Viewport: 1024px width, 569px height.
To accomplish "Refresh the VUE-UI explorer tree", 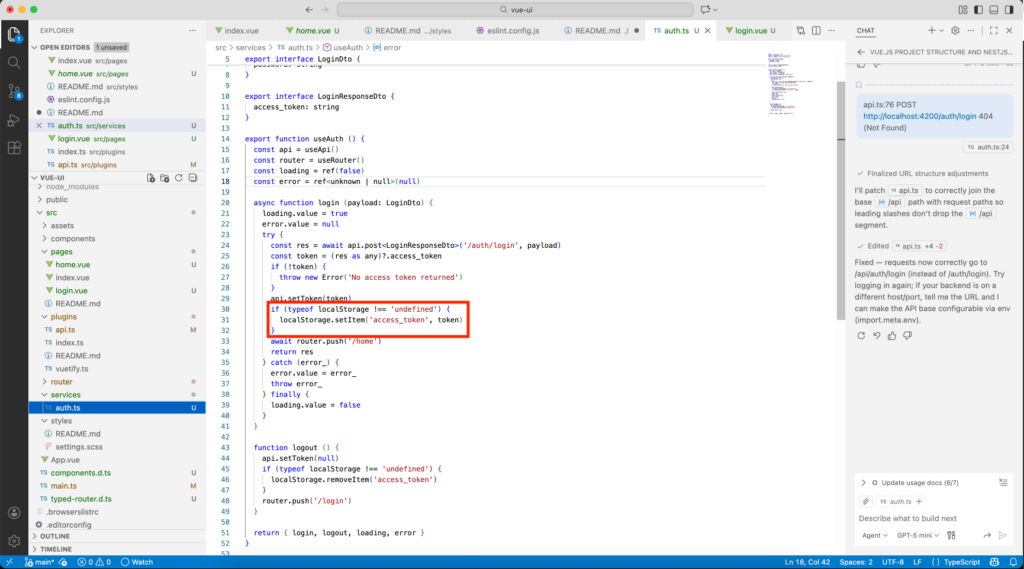I will (178, 177).
